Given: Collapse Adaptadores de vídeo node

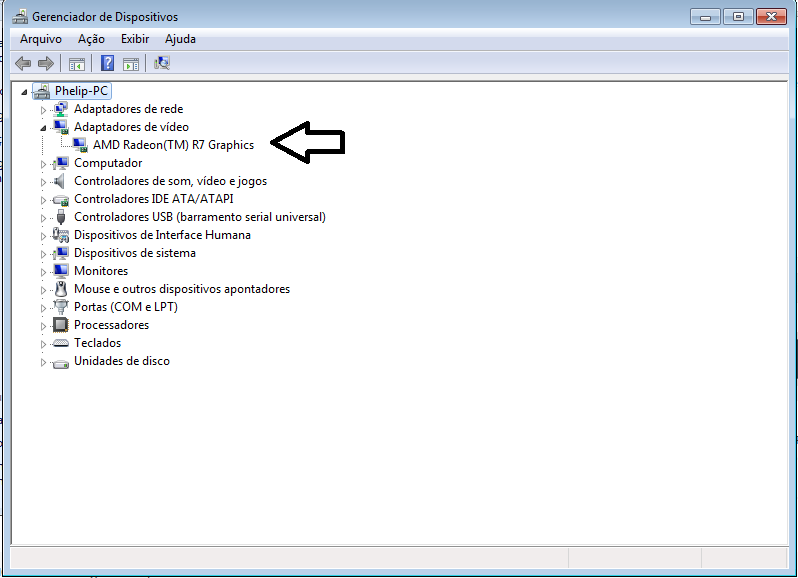Looking at the screenshot, I should pyautogui.click(x=43, y=128).
